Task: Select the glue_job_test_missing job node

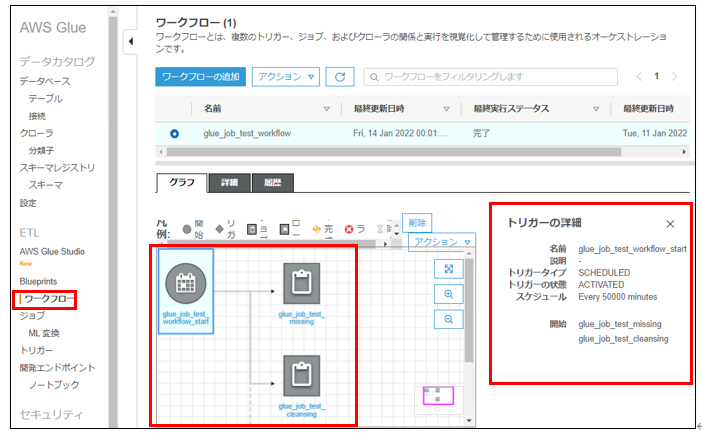Action: pos(302,293)
